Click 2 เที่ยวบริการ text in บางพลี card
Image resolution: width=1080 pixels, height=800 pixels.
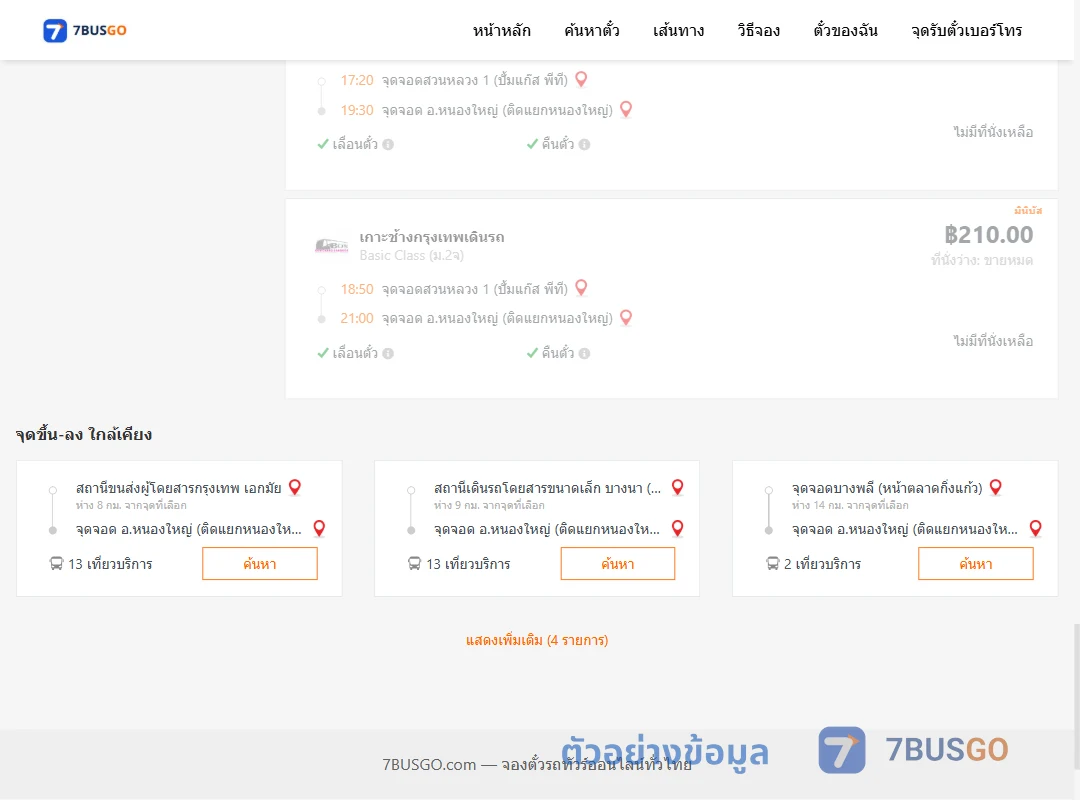pos(822,564)
